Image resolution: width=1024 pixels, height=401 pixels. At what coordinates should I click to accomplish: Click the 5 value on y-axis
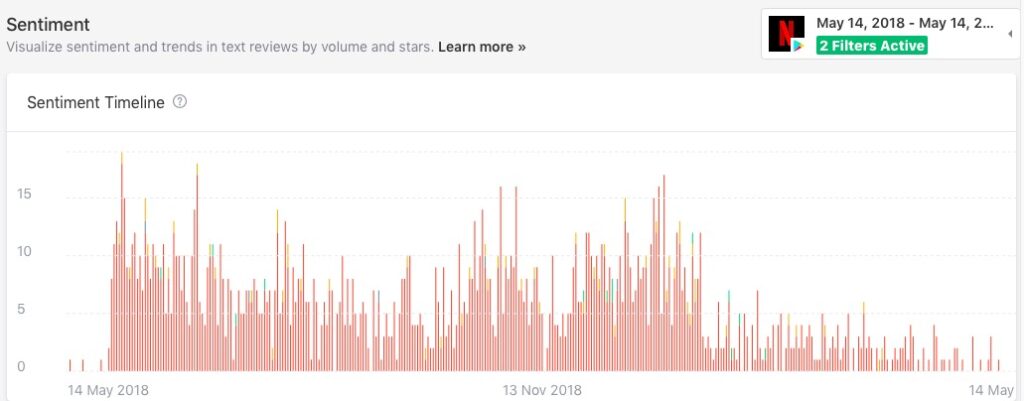(x=22, y=309)
